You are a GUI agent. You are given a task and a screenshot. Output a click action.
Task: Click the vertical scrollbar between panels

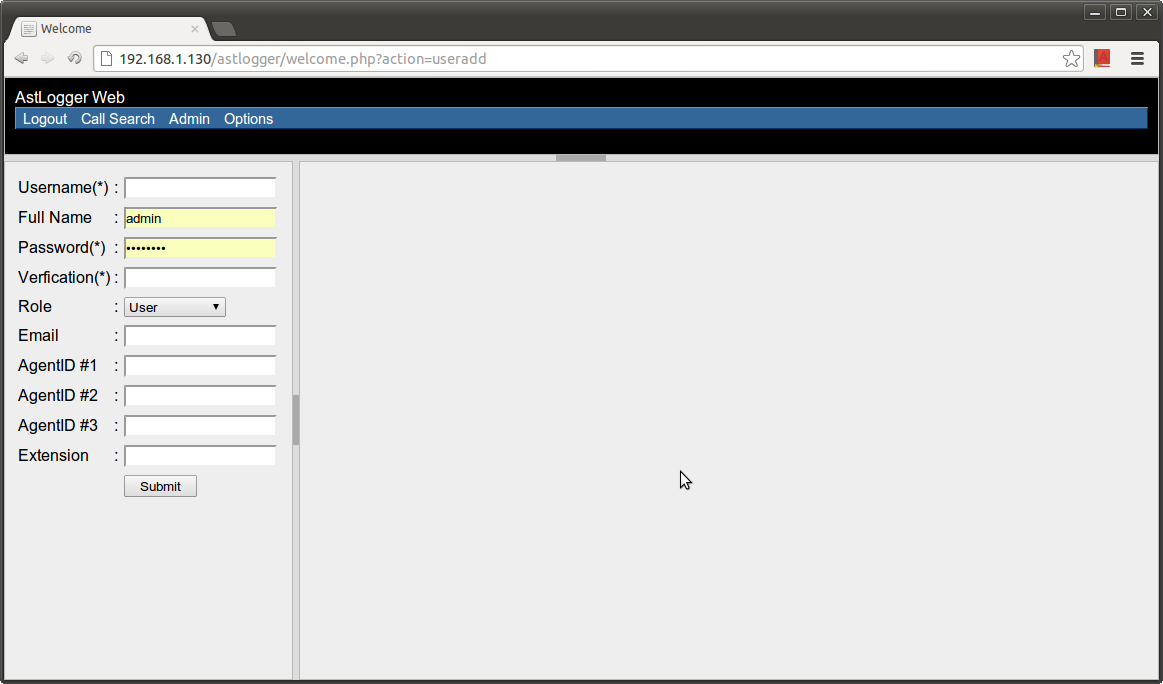tap(295, 420)
